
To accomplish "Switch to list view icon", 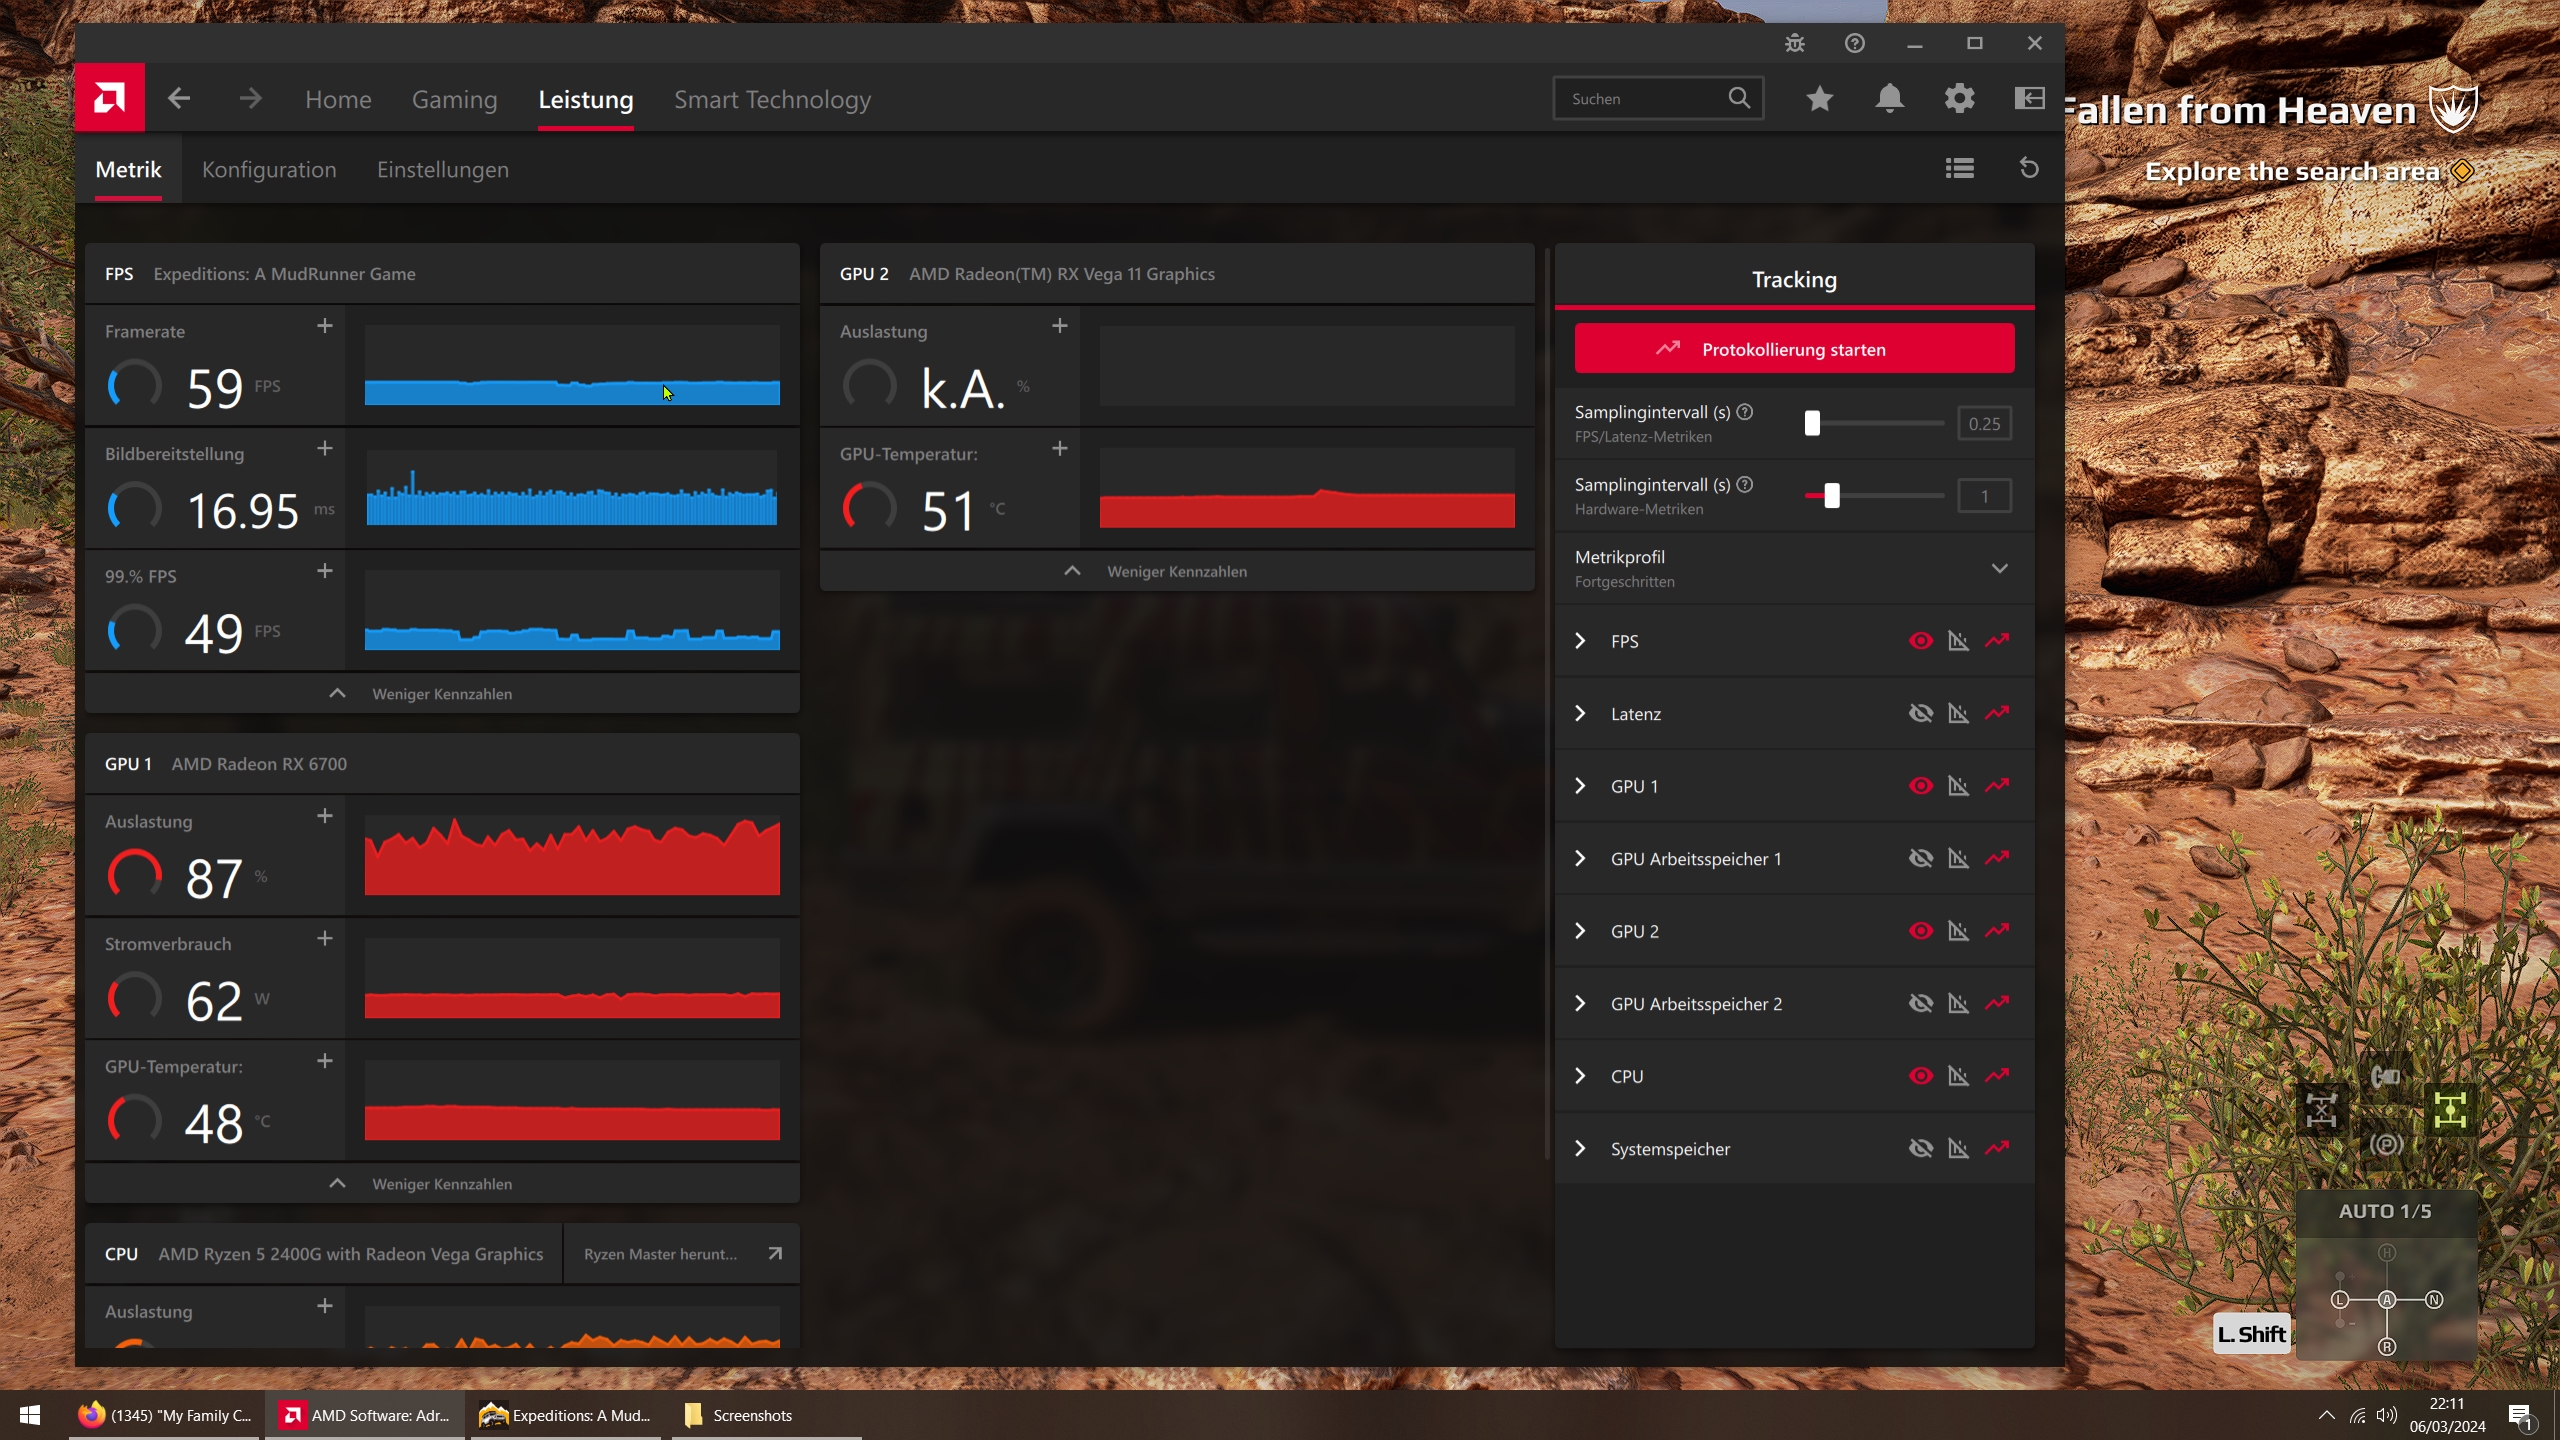I will (x=1959, y=168).
